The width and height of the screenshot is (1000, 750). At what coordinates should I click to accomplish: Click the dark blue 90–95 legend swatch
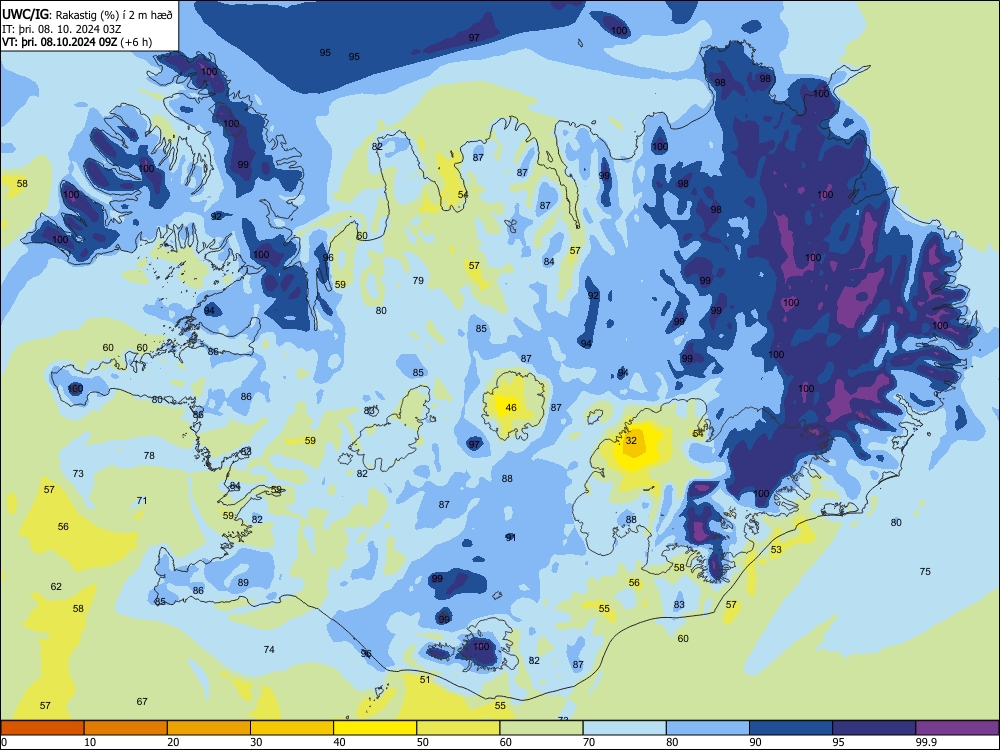[791, 728]
